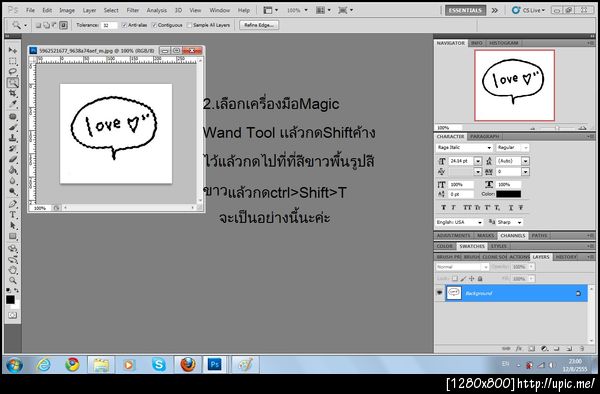The image size is (600, 394).
Task: Click the Background layer thumbnail
Action: [x=454, y=293]
